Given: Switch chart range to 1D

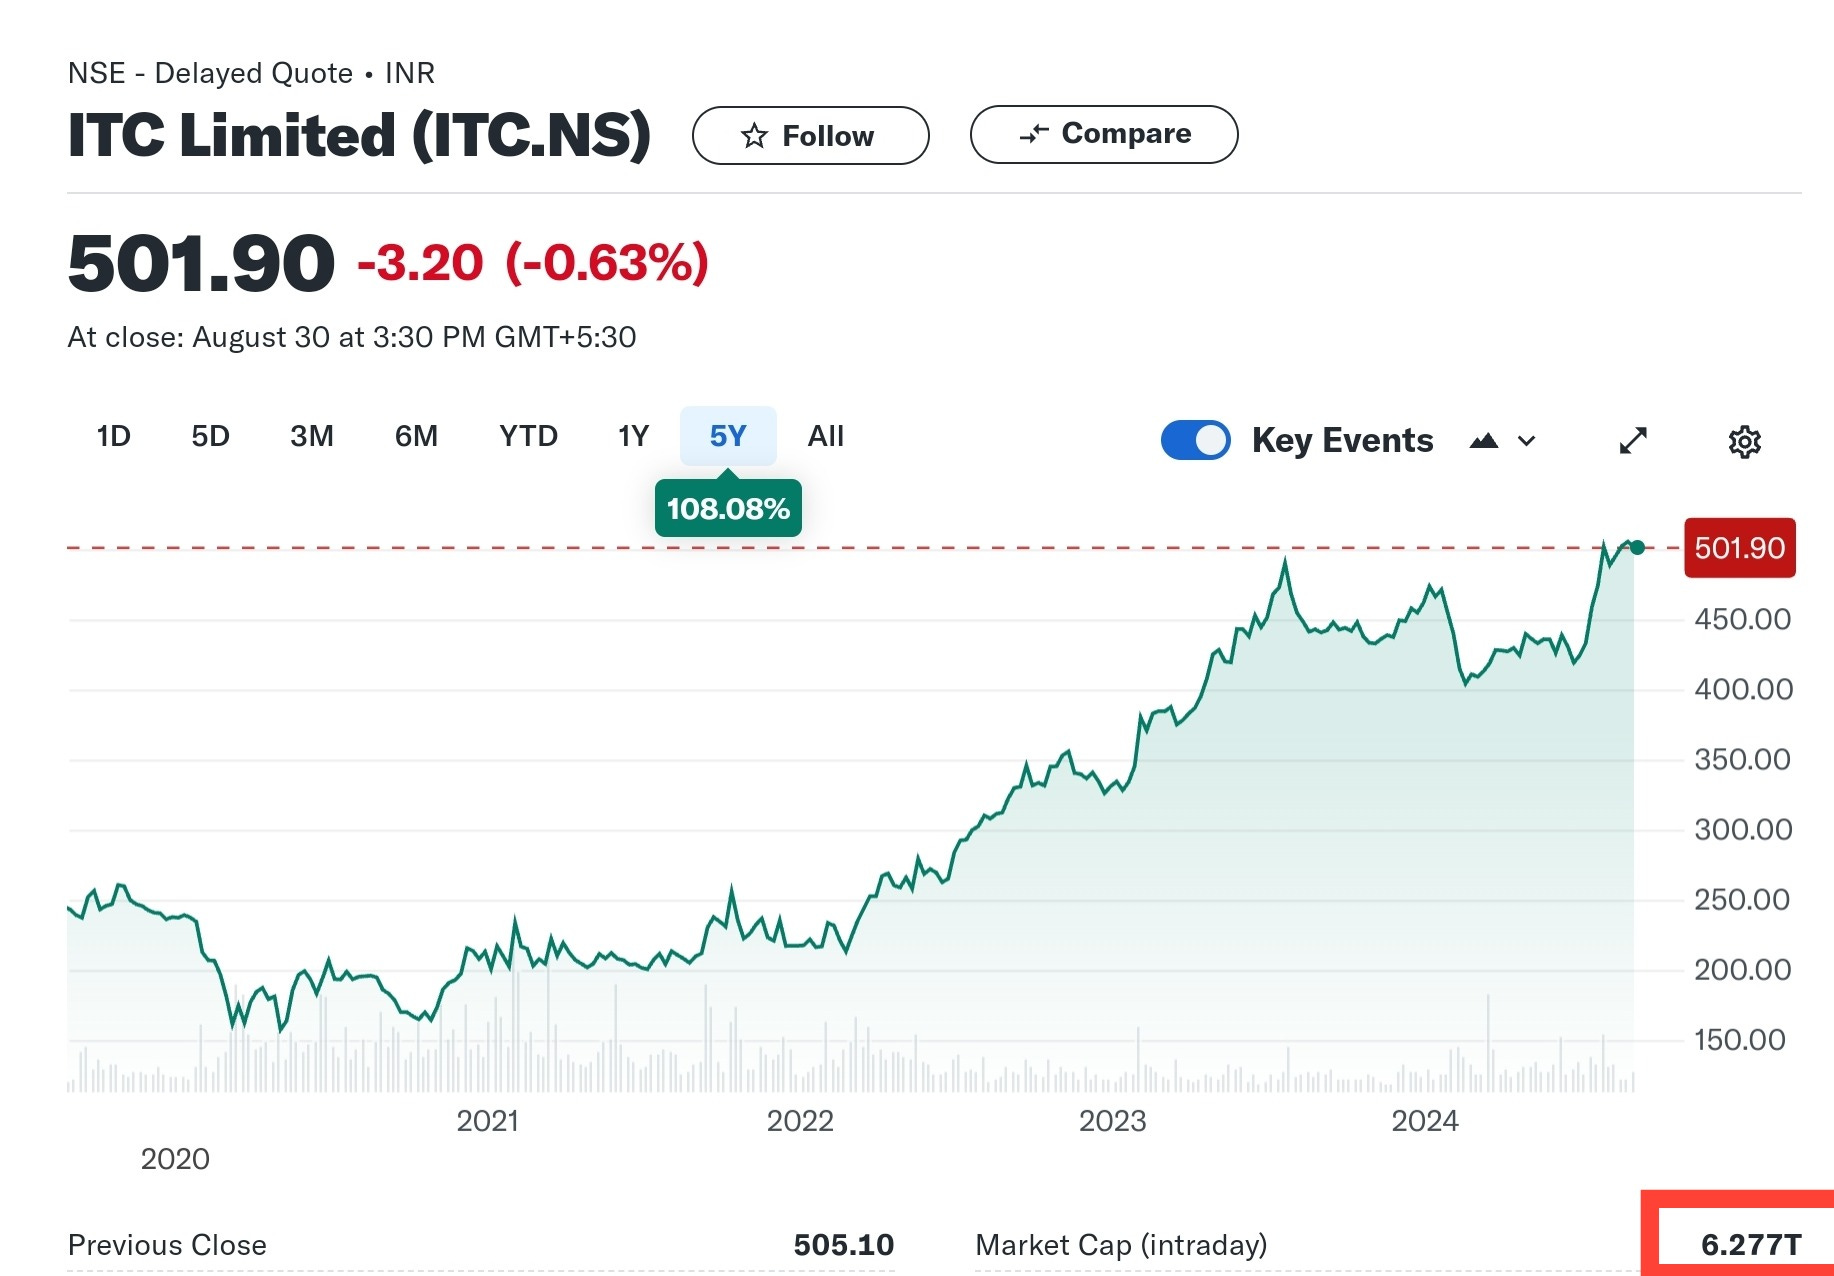Looking at the screenshot, I should [x=114, y=436].
